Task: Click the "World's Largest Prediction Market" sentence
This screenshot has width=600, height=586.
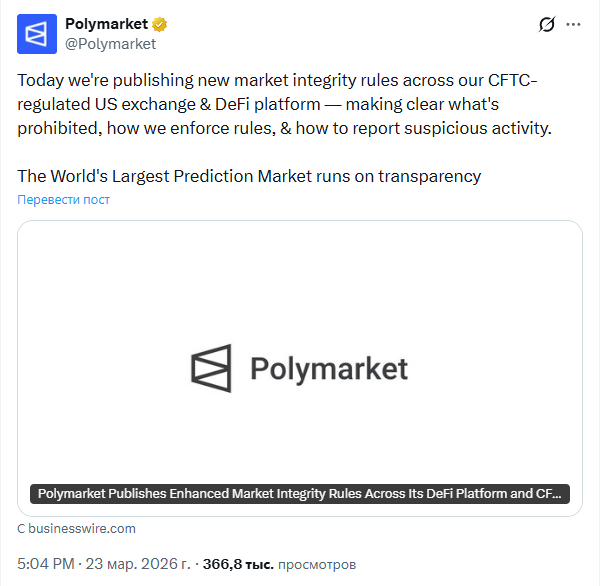Action: point(249,176)
